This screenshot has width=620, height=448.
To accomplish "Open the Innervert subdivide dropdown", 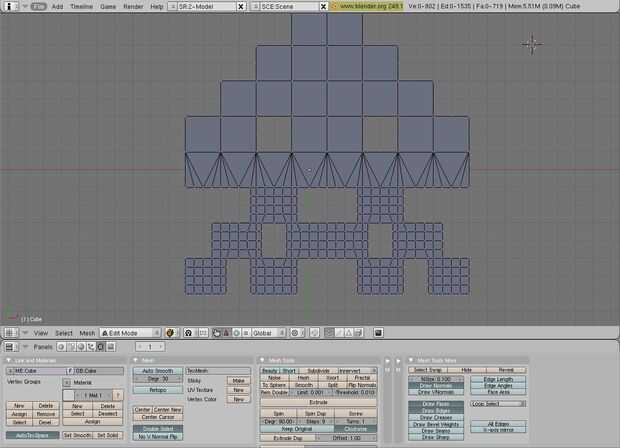I will click(357, 370).
